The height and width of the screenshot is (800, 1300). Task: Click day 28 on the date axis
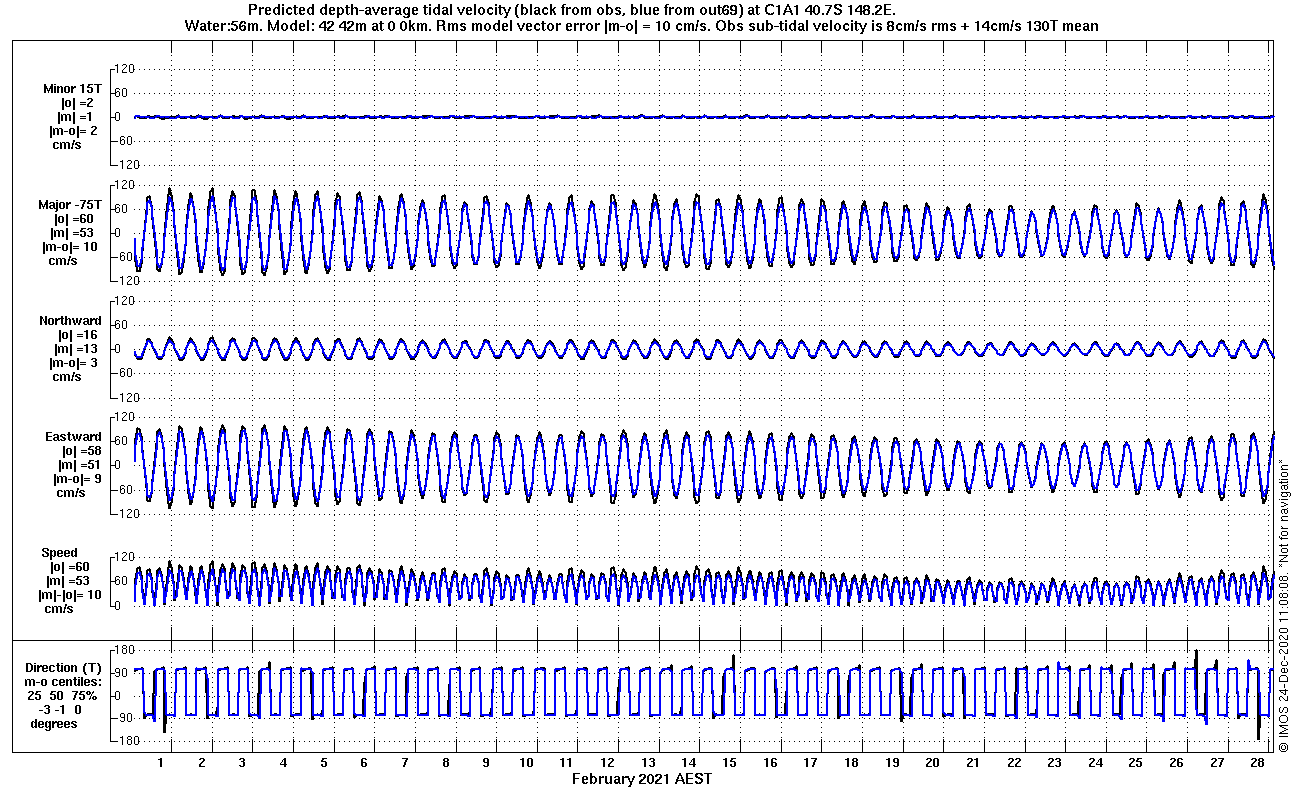point(1257,762)
